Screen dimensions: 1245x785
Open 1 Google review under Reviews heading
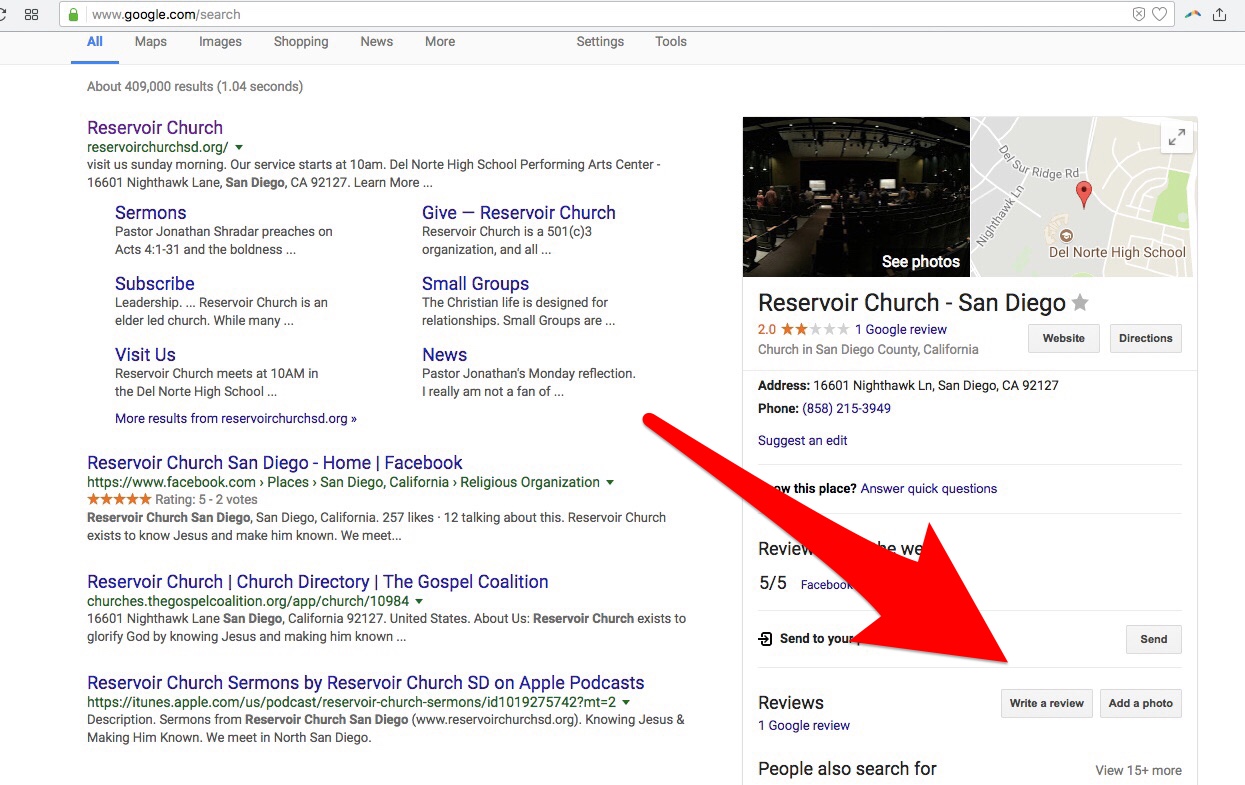click(804, 726)
